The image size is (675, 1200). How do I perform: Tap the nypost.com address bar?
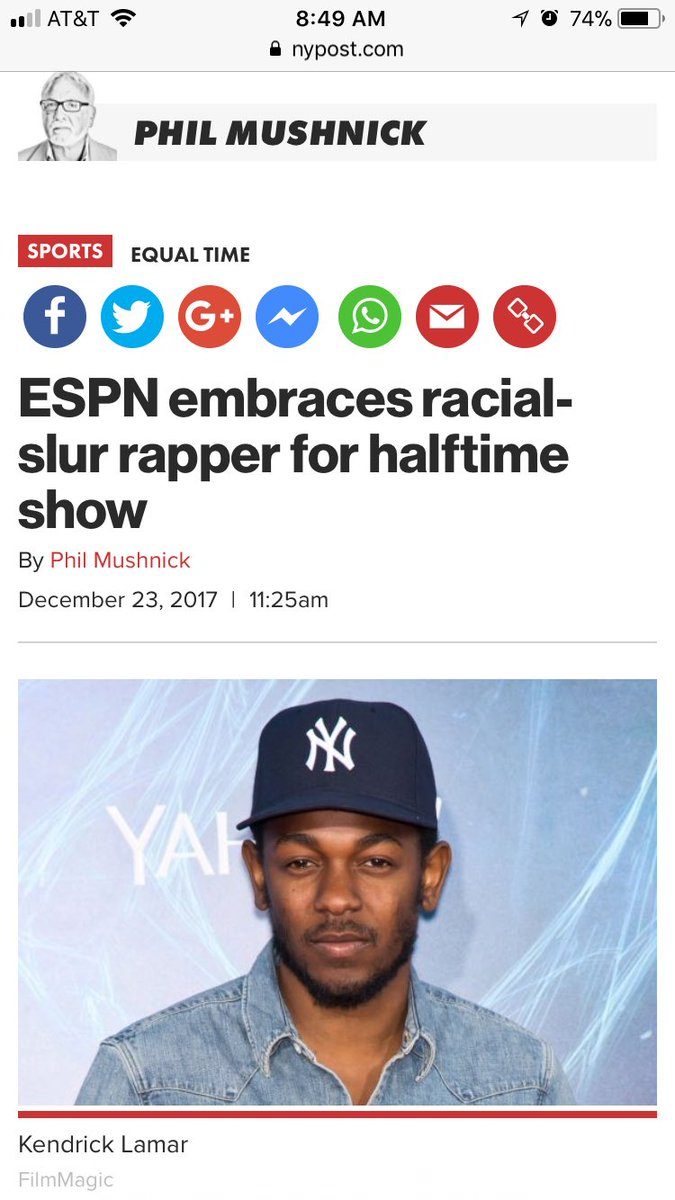pyautogui.click(x=337, y=49)
